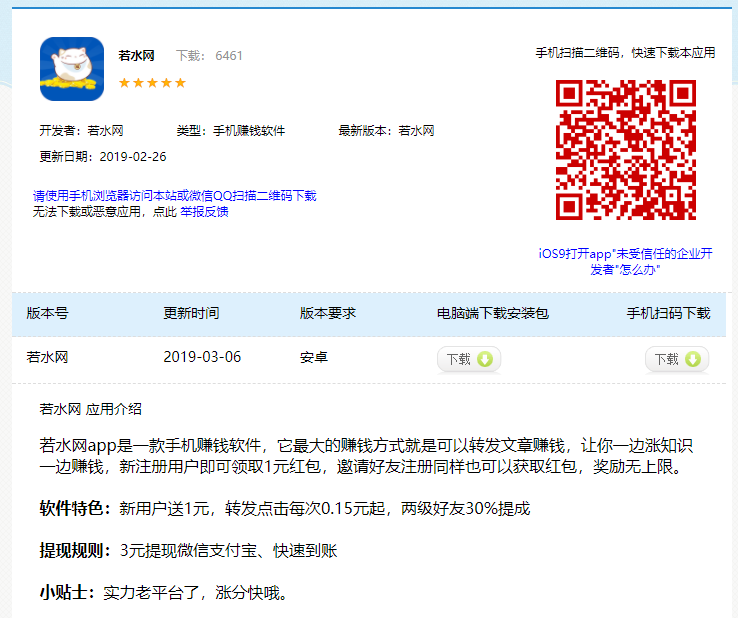Viewport: 738px width, 618px height.
Task: Click the 若水网 应用介绍 heading
Action: pos(90,409)
